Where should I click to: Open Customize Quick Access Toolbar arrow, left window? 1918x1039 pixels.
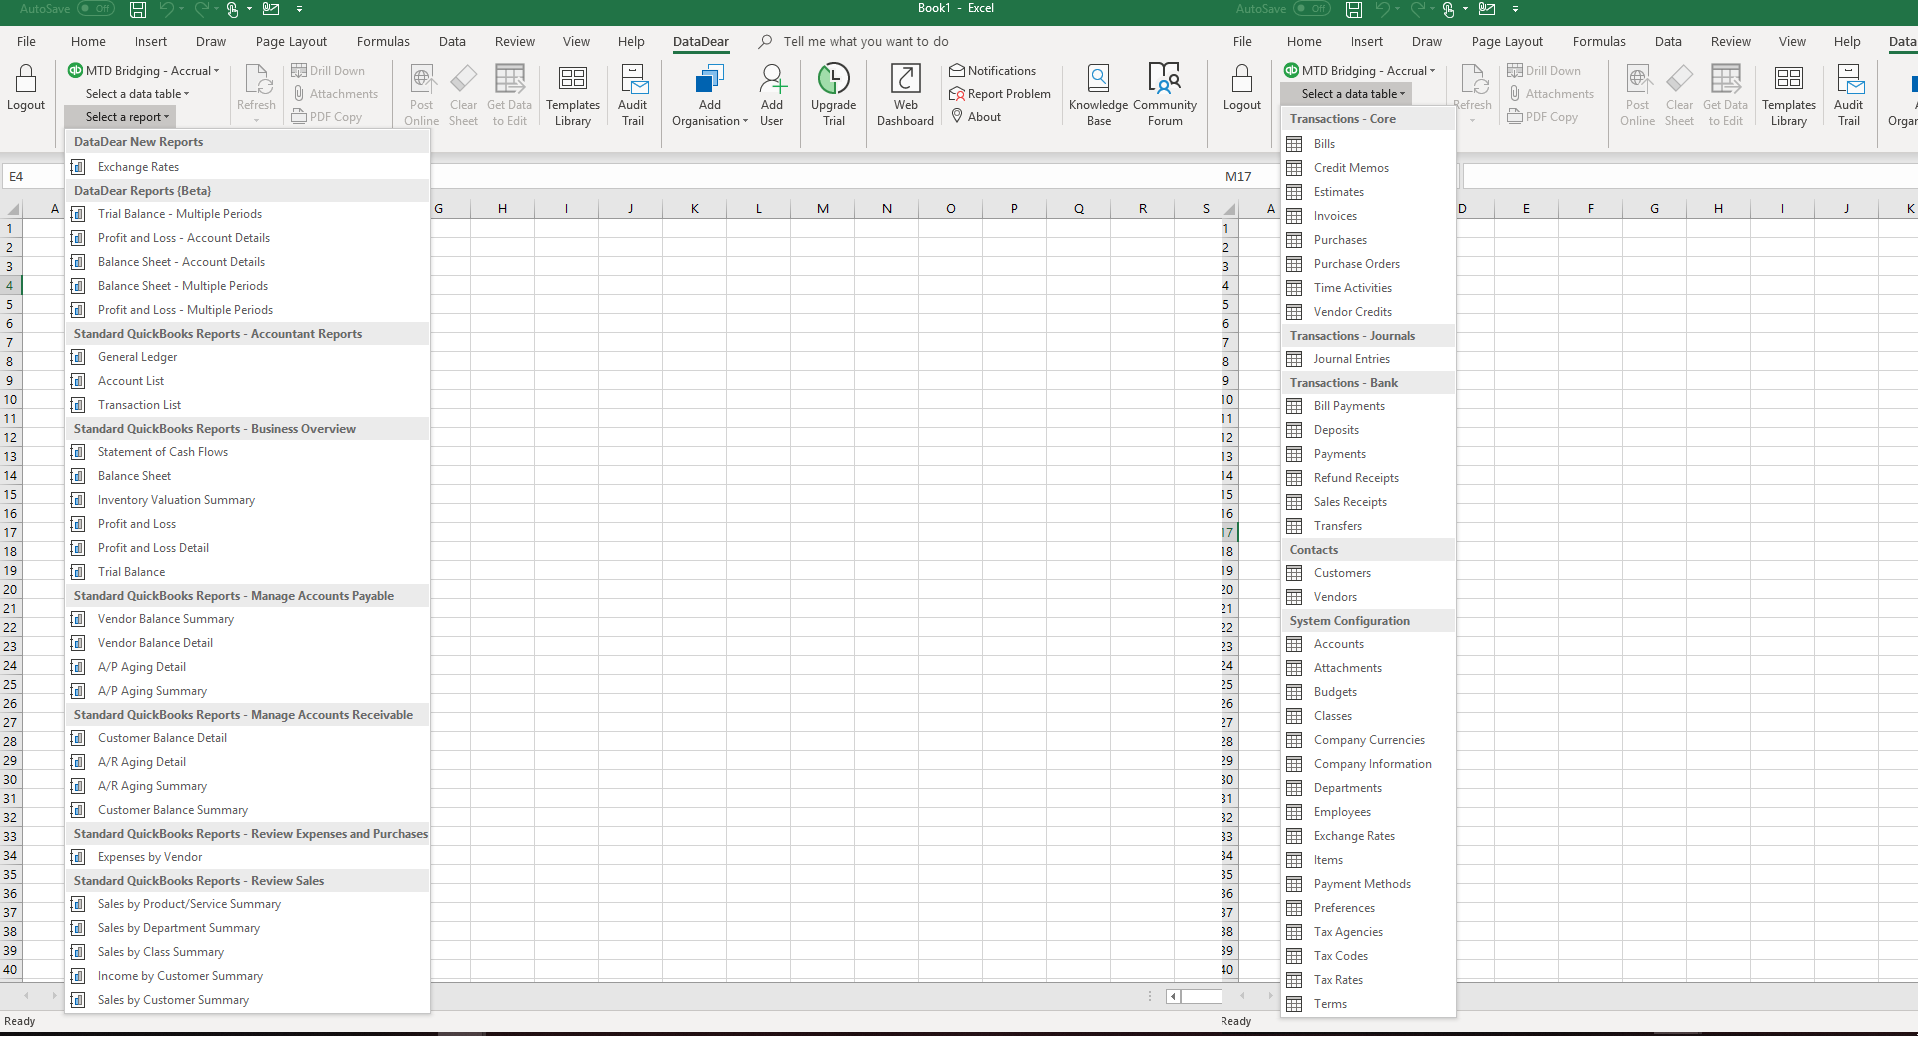click(299, 9)
